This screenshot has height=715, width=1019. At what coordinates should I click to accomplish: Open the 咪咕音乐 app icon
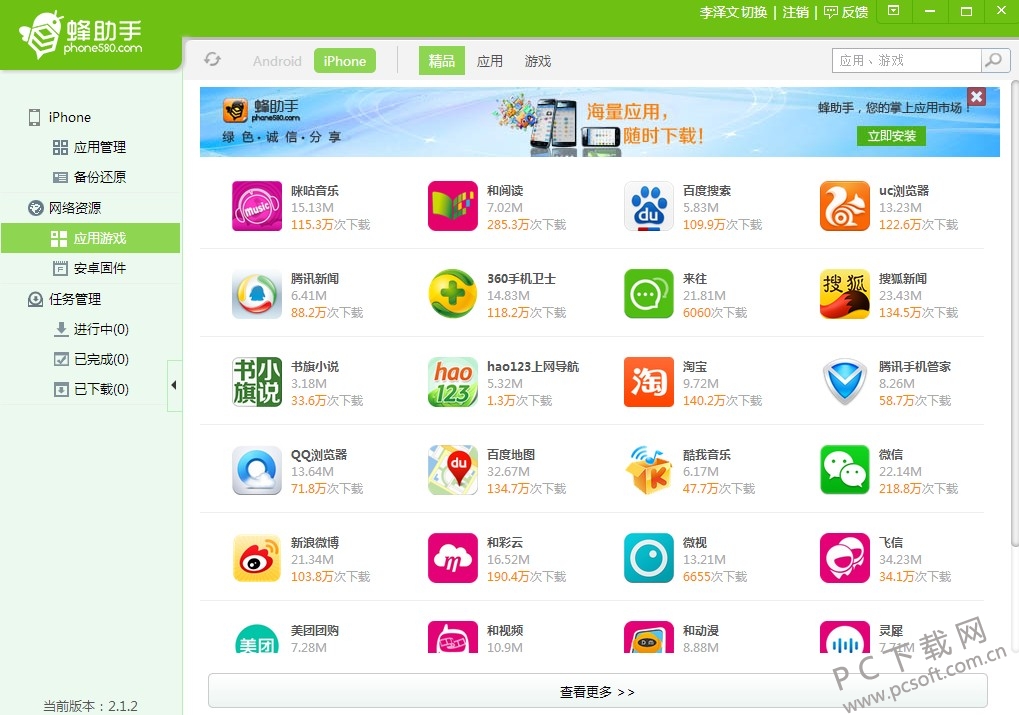tap(257, 206)
